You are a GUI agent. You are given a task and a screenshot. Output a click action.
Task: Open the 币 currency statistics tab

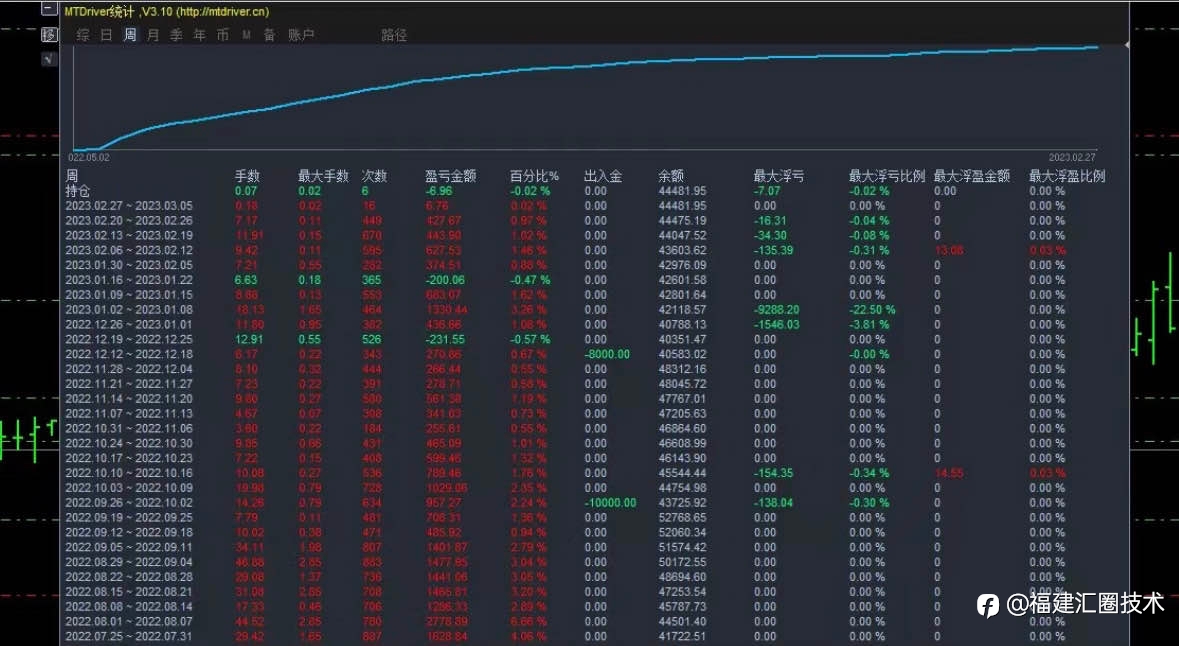[223, 35]
